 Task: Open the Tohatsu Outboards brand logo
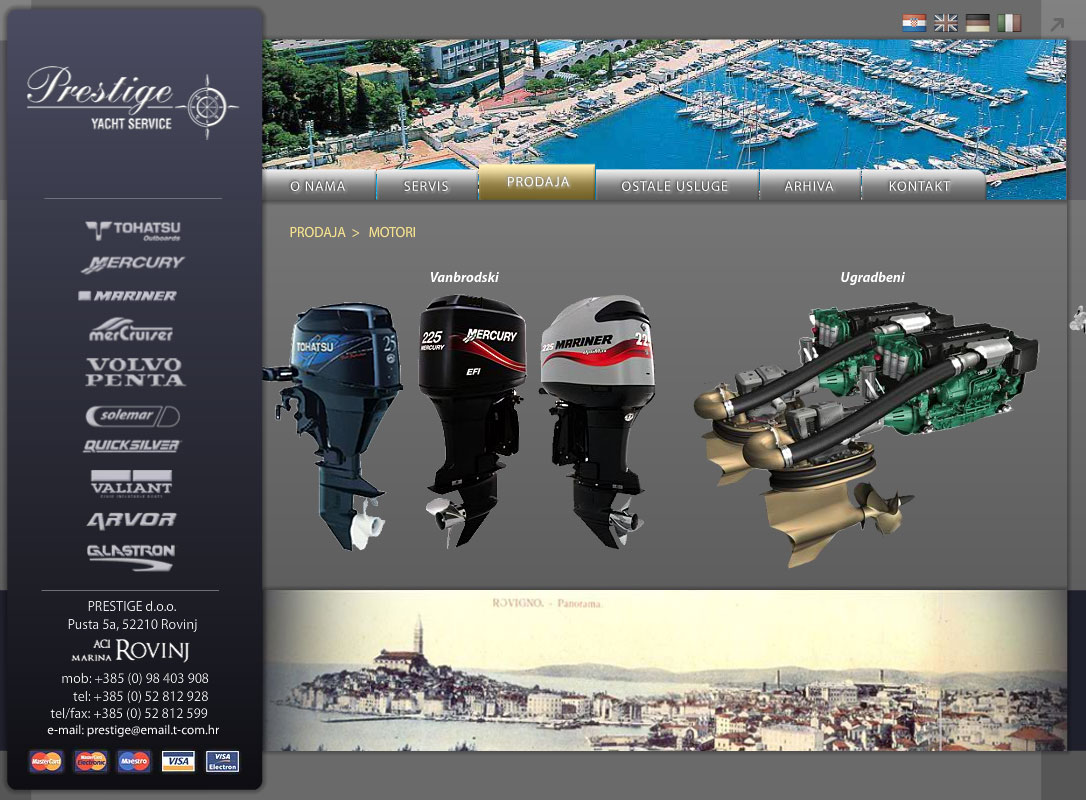click(132, 231)
